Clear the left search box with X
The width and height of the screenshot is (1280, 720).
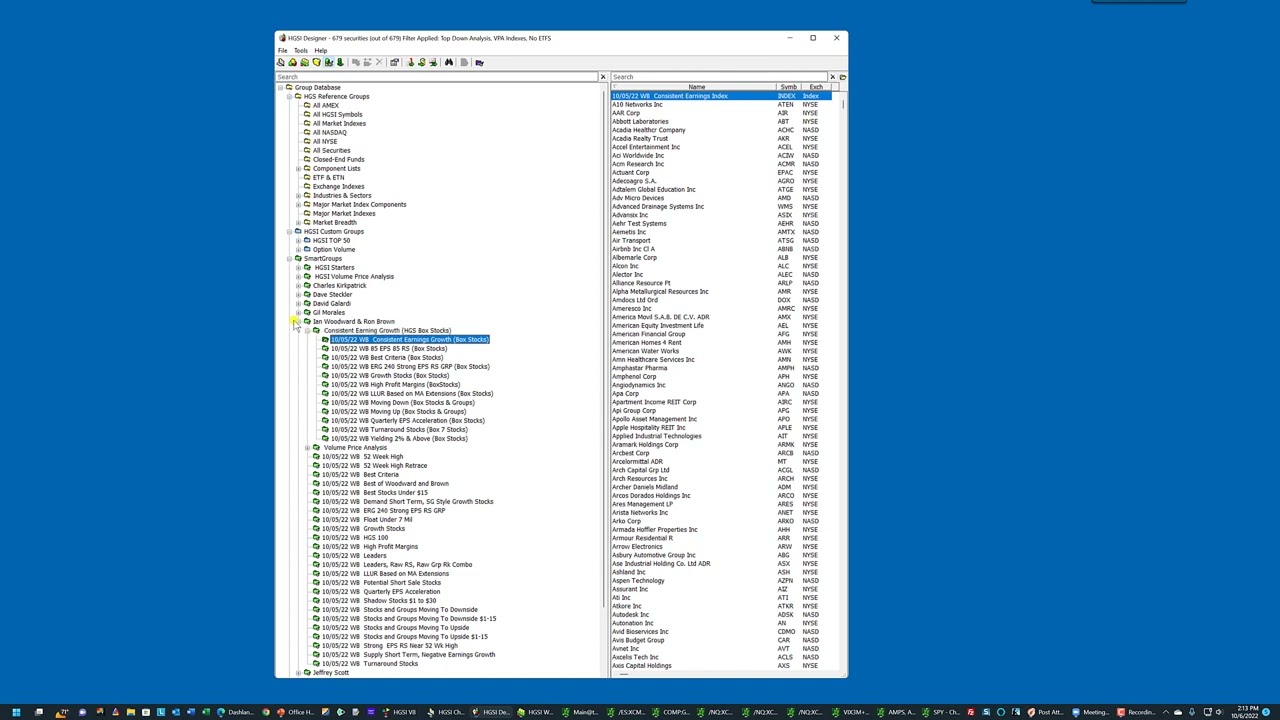[x=602, y=77]
